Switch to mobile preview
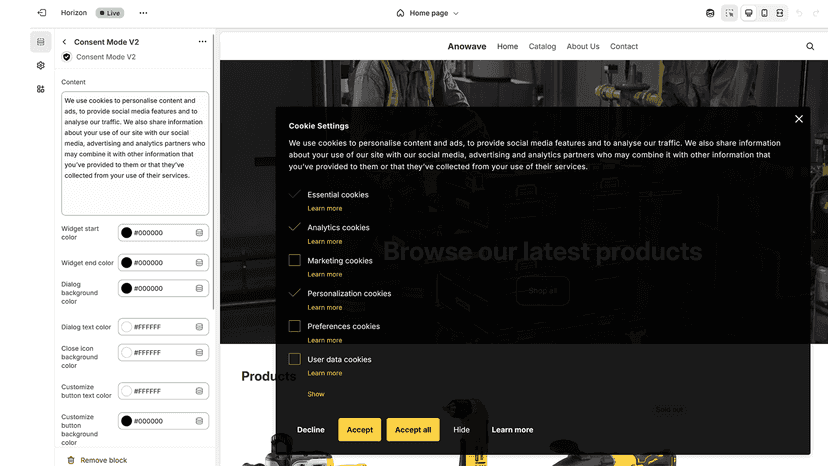Screen dimensions: 828x466 coord(764,13)
